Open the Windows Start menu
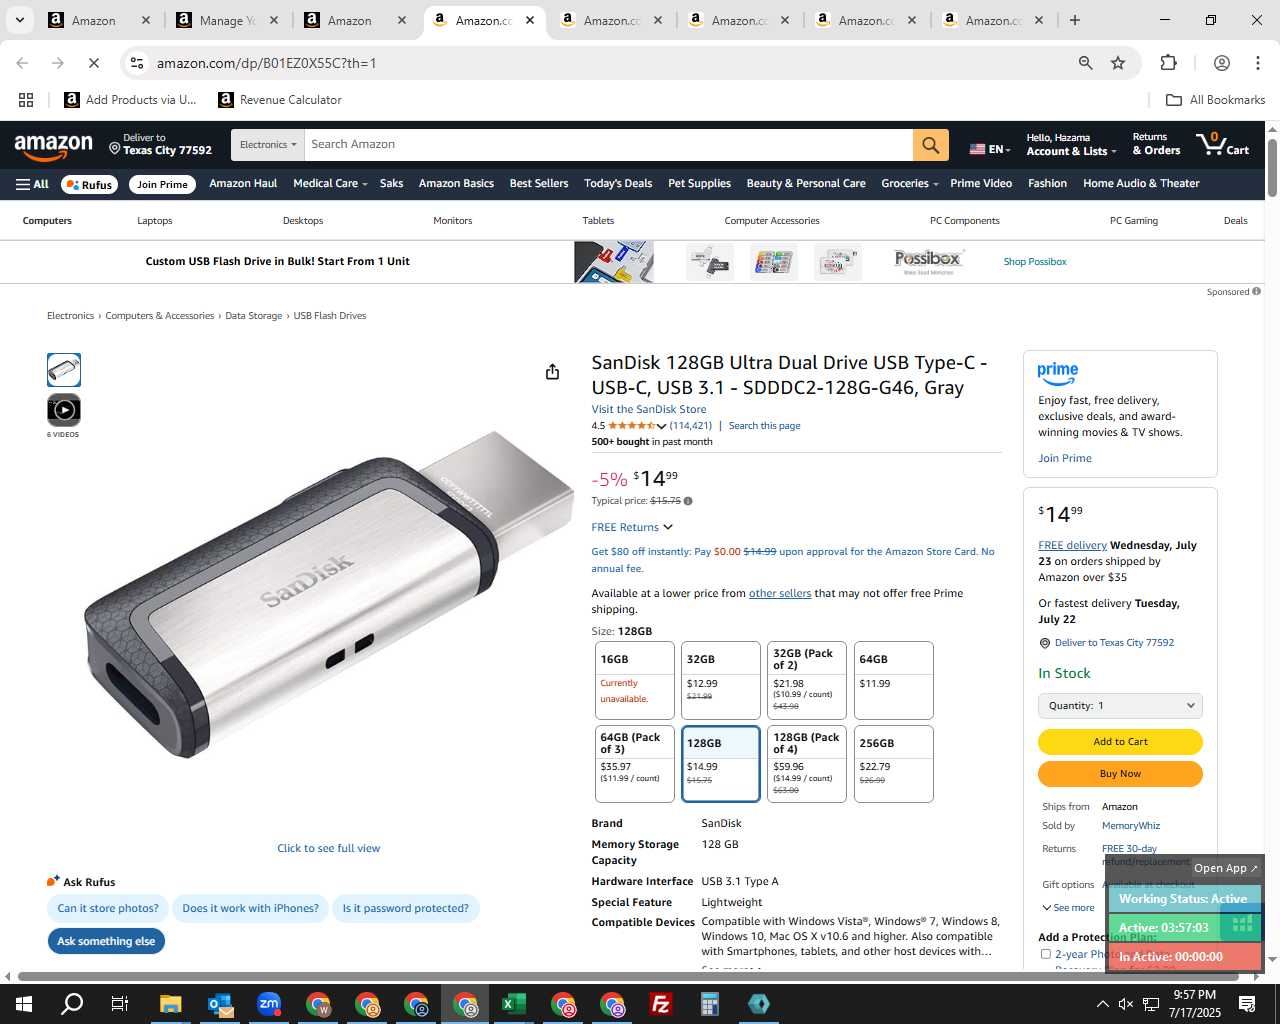 click(24, 1004)
